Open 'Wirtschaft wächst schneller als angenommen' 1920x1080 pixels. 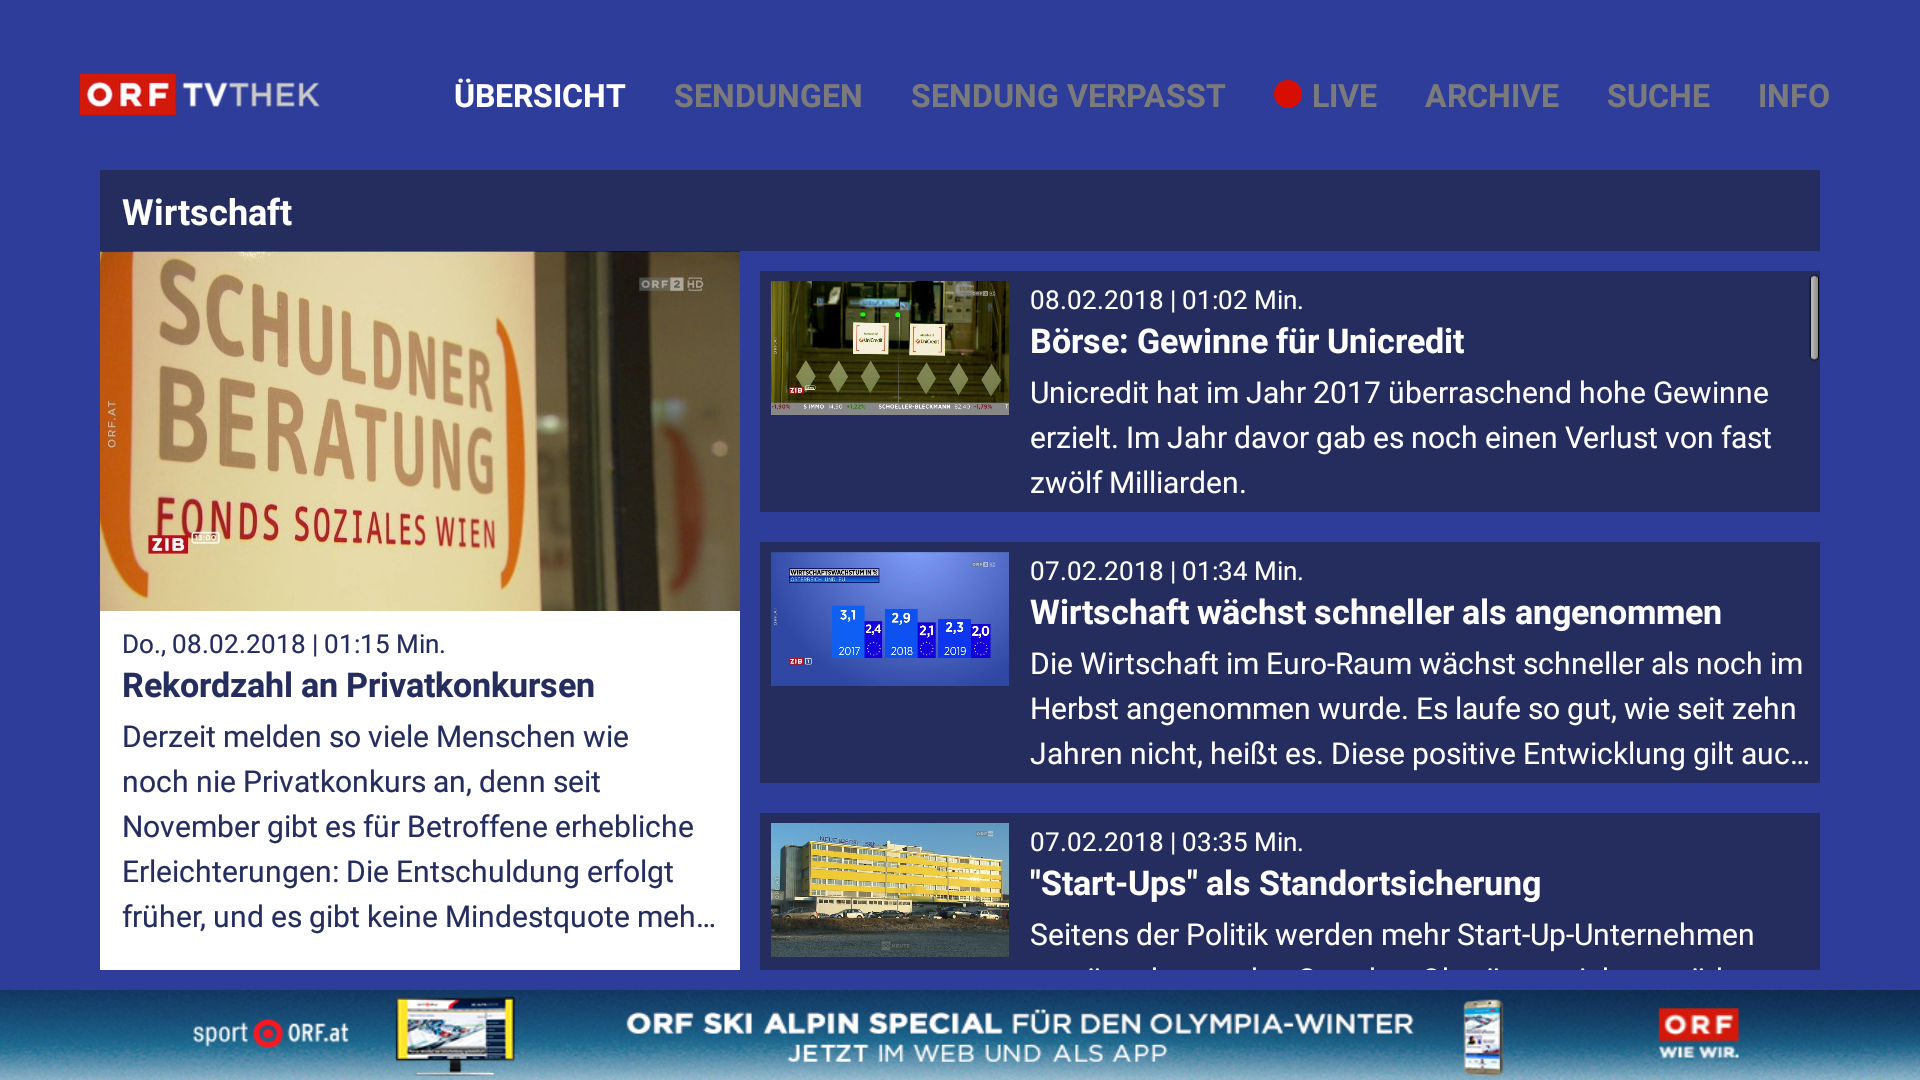pyautogui.click(x=1374, y=612)
